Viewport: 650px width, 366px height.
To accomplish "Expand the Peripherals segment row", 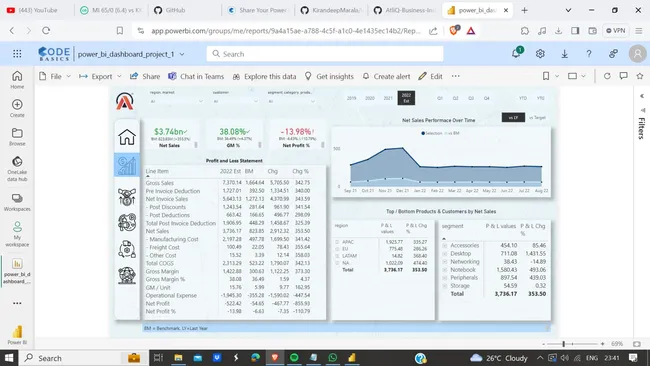I will tap(444, 278).
